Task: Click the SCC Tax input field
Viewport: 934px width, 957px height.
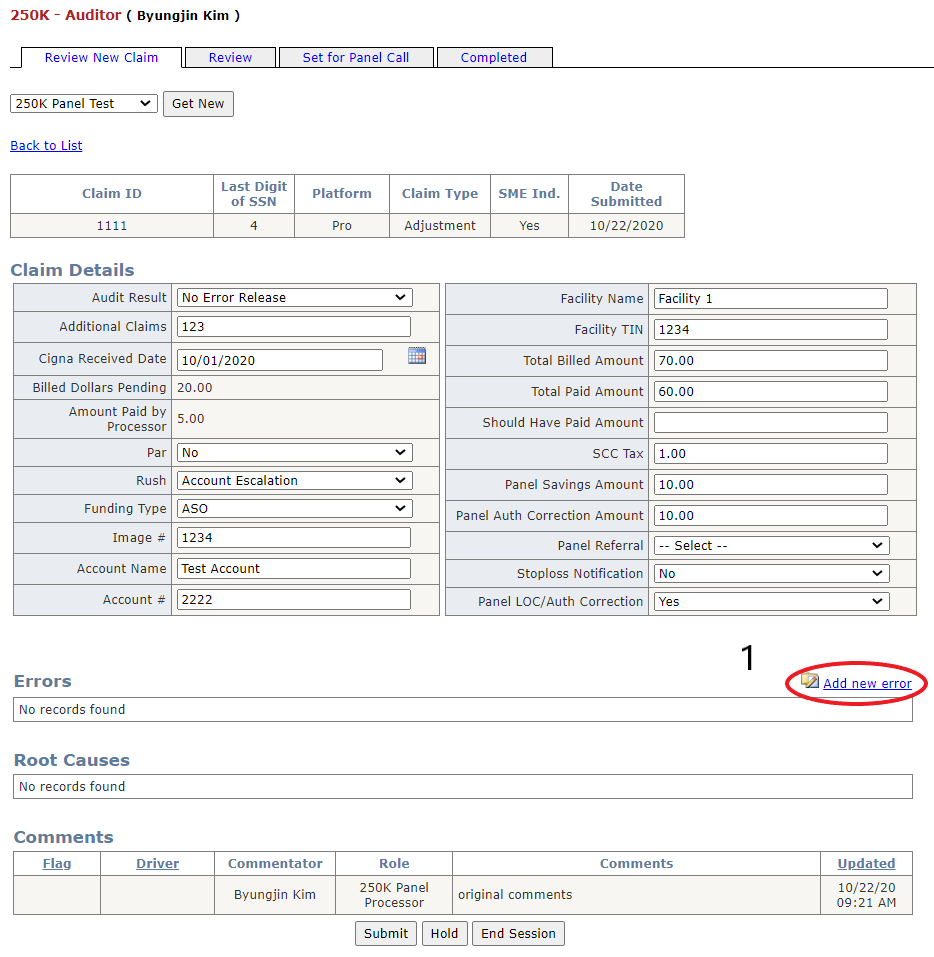Action: click(x=770, y=453)
